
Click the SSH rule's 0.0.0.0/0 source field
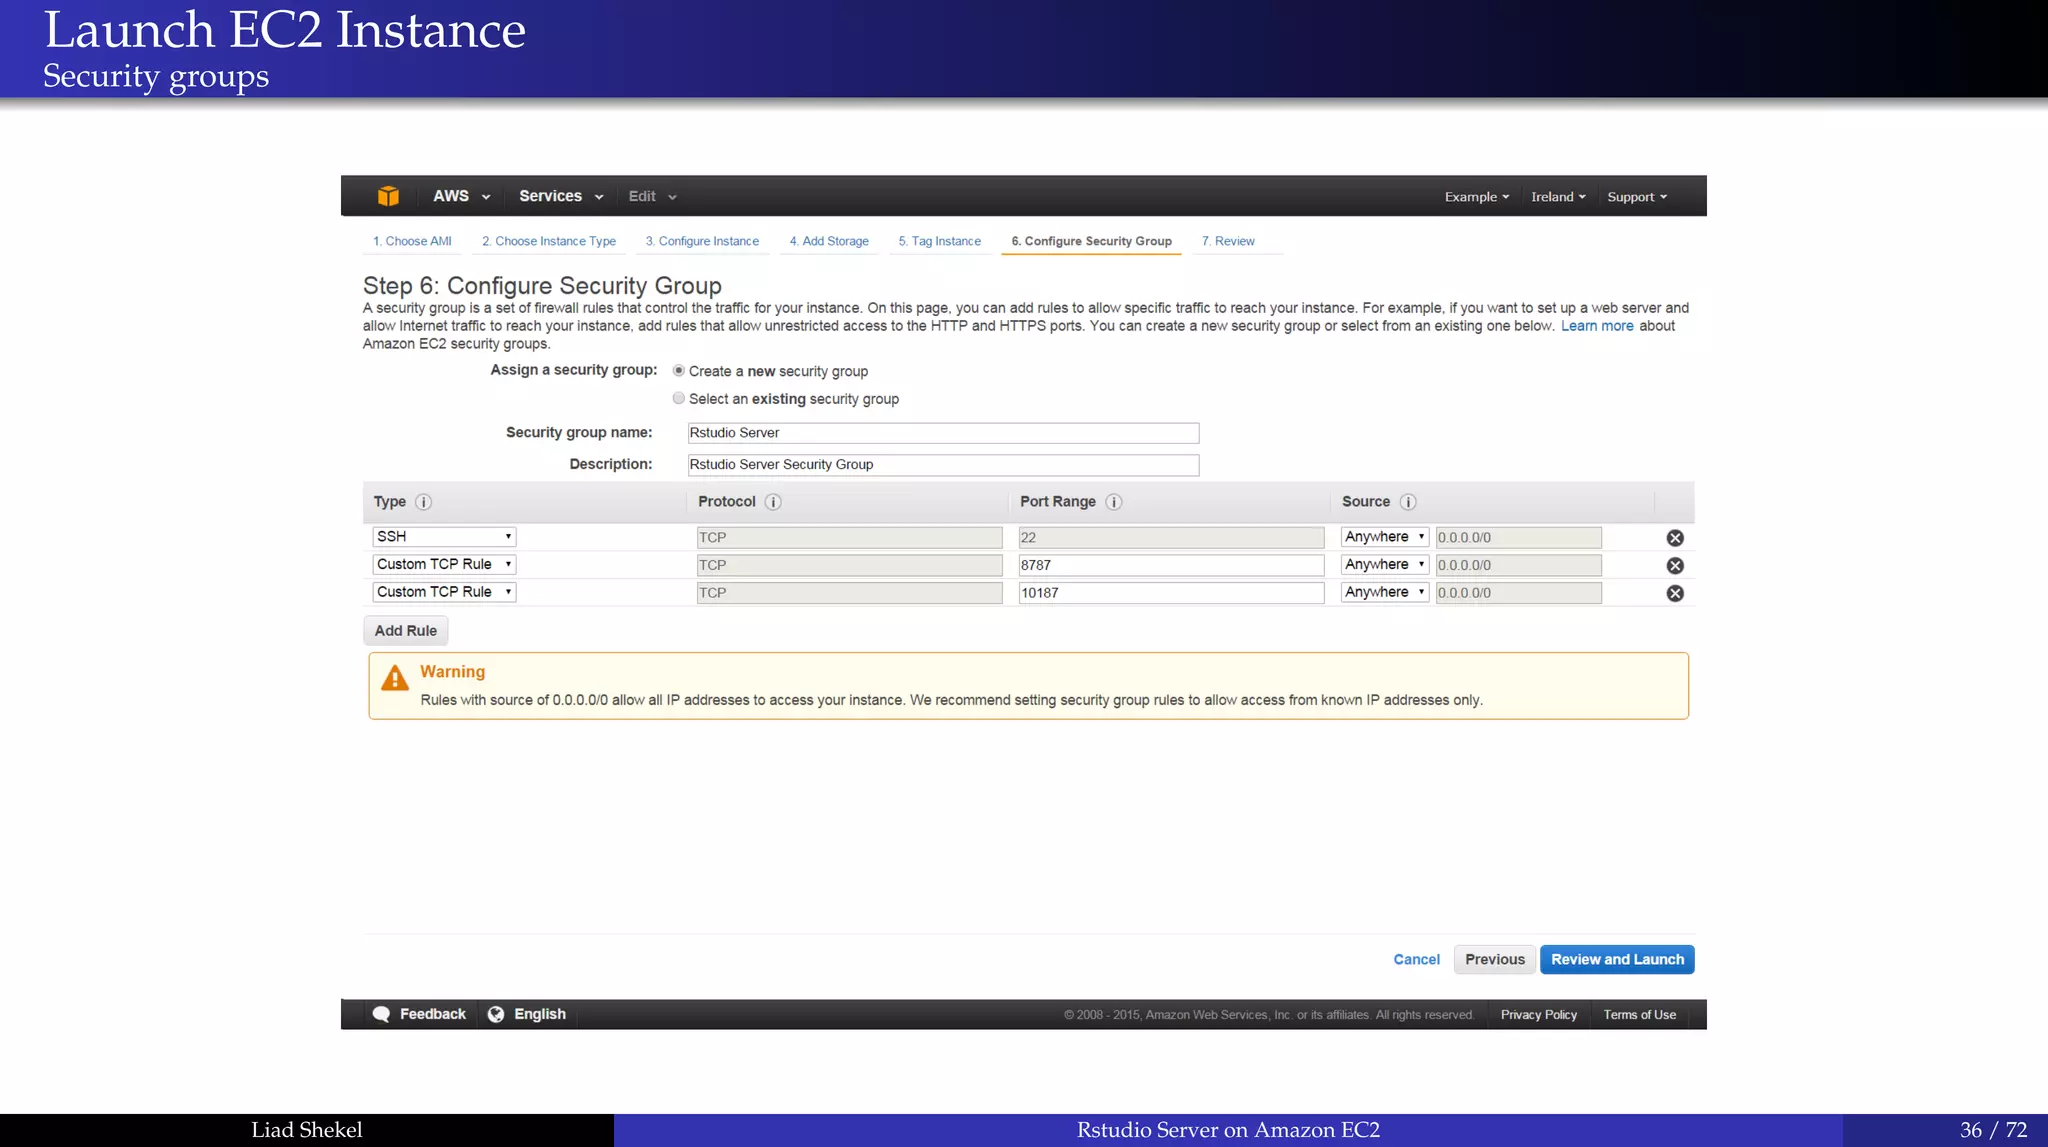click(x=1518, y=538)
